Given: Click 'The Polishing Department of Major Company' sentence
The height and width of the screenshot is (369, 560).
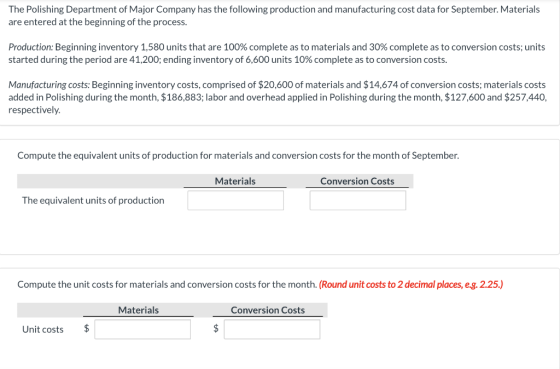Looking at the screenshot, I should click(274, 15).
